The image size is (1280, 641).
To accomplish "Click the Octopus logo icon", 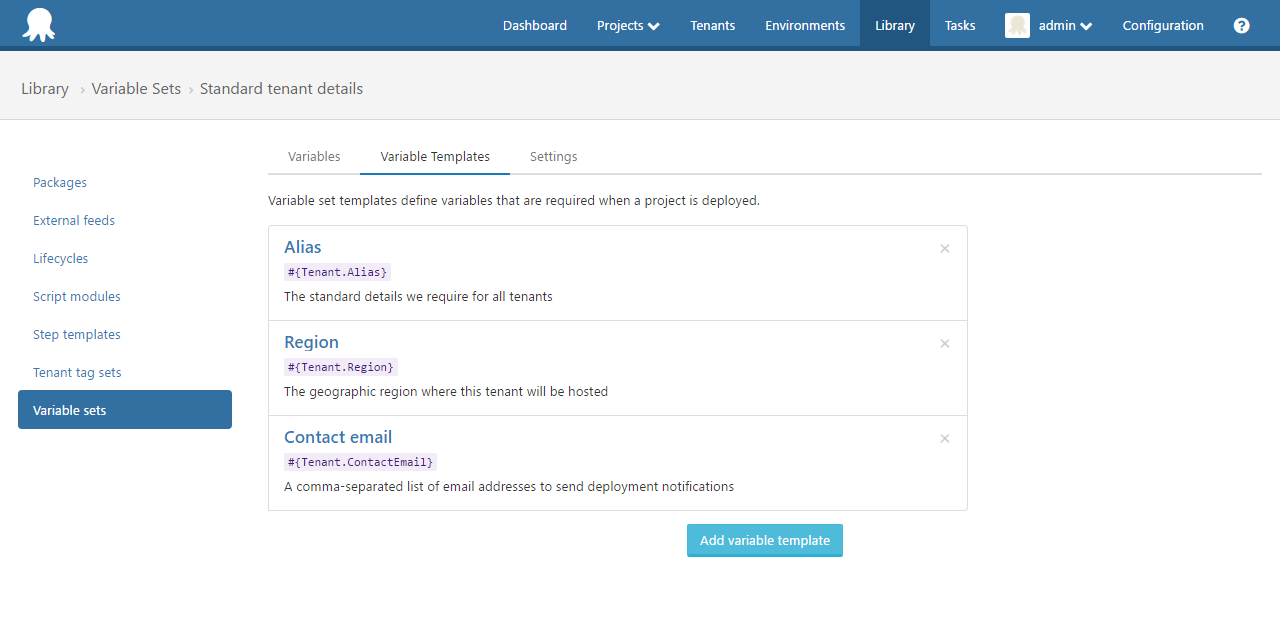I will pyautogui.click(x=39, y=24).
